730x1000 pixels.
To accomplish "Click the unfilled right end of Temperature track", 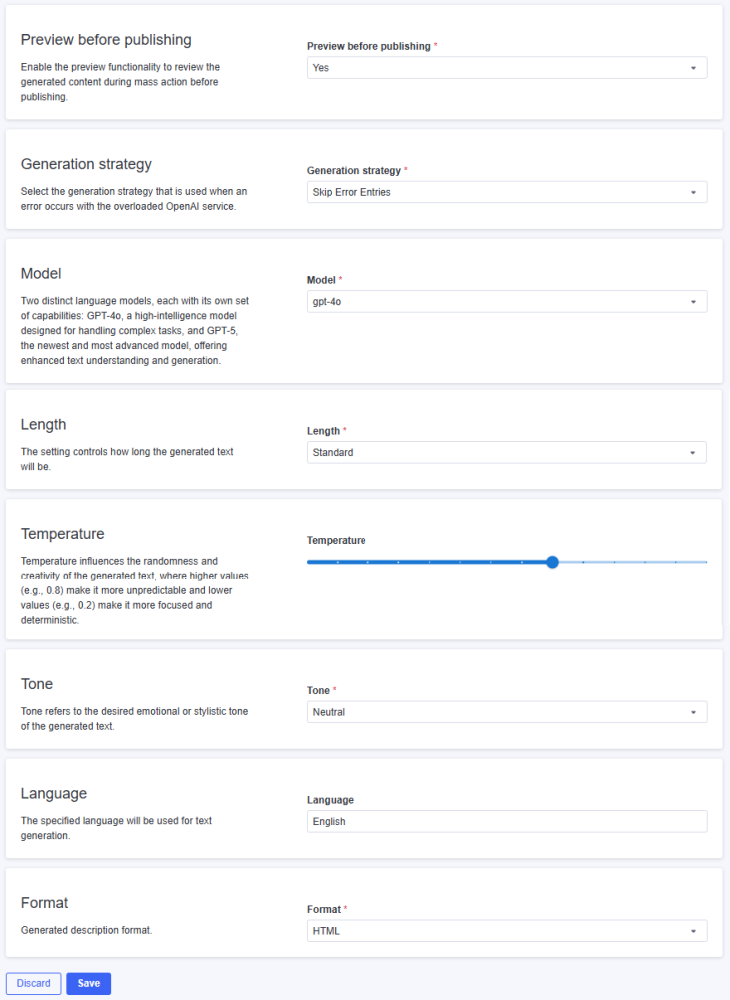I will click(x=700, y=562).
